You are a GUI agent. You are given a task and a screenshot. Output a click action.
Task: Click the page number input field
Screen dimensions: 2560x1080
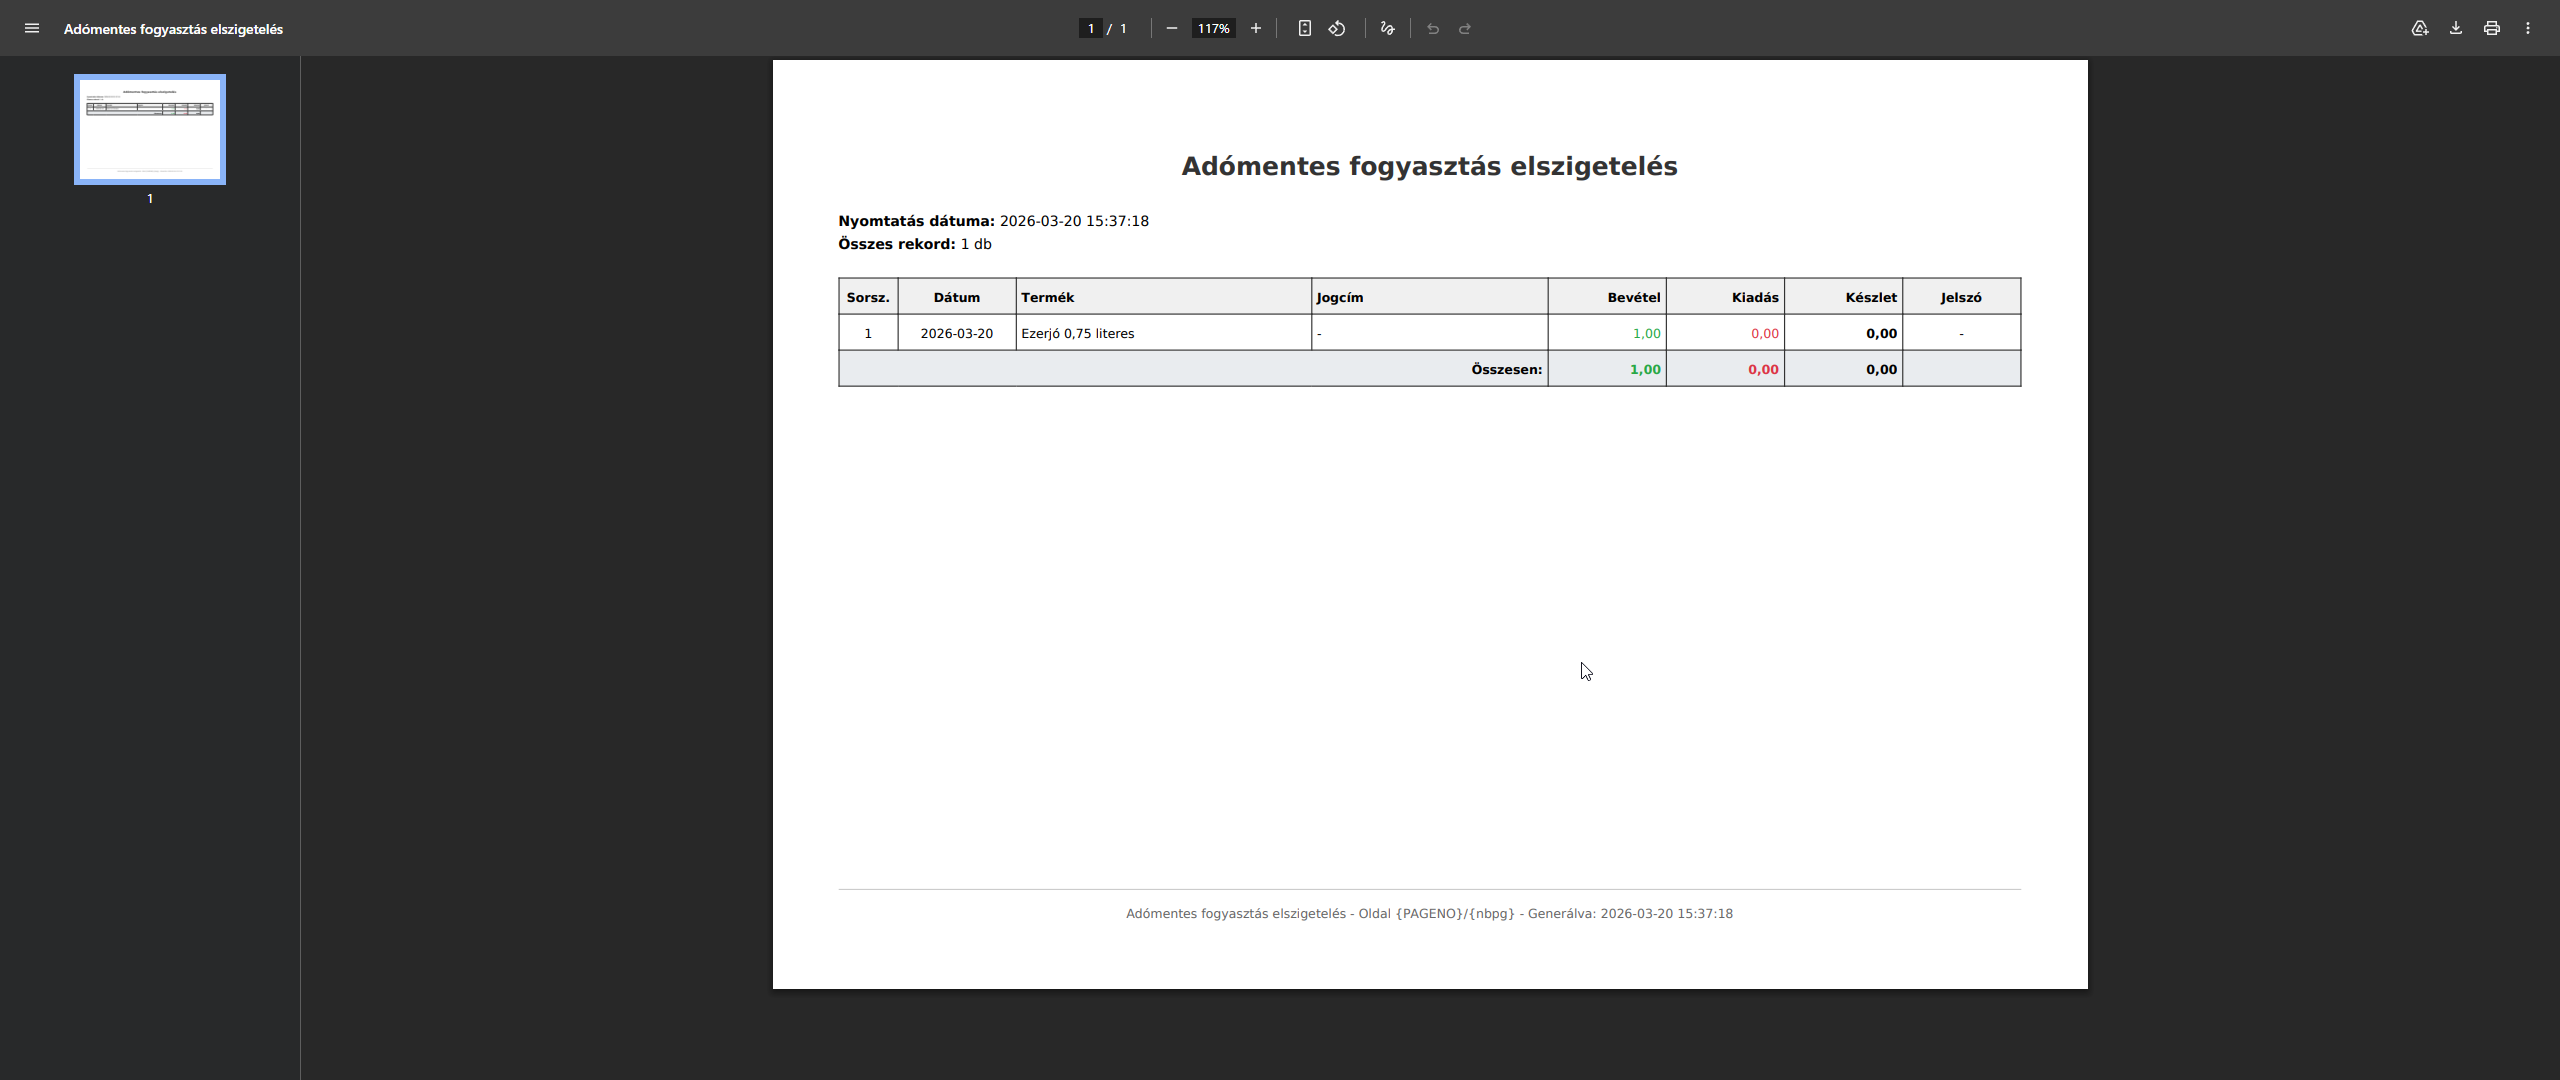1091,29
